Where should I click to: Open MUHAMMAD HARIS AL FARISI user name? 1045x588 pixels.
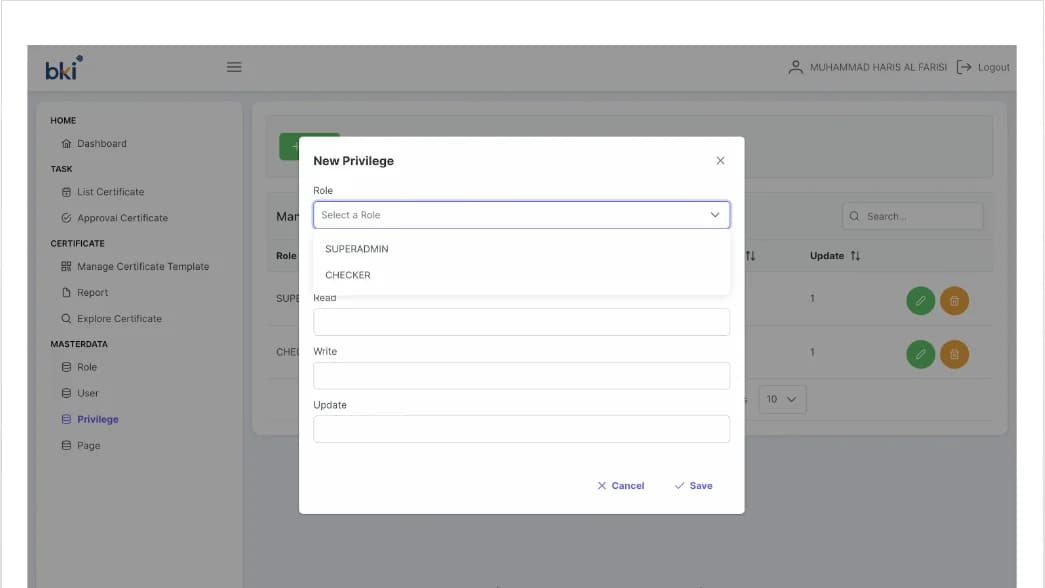click(x=878, y=67)
